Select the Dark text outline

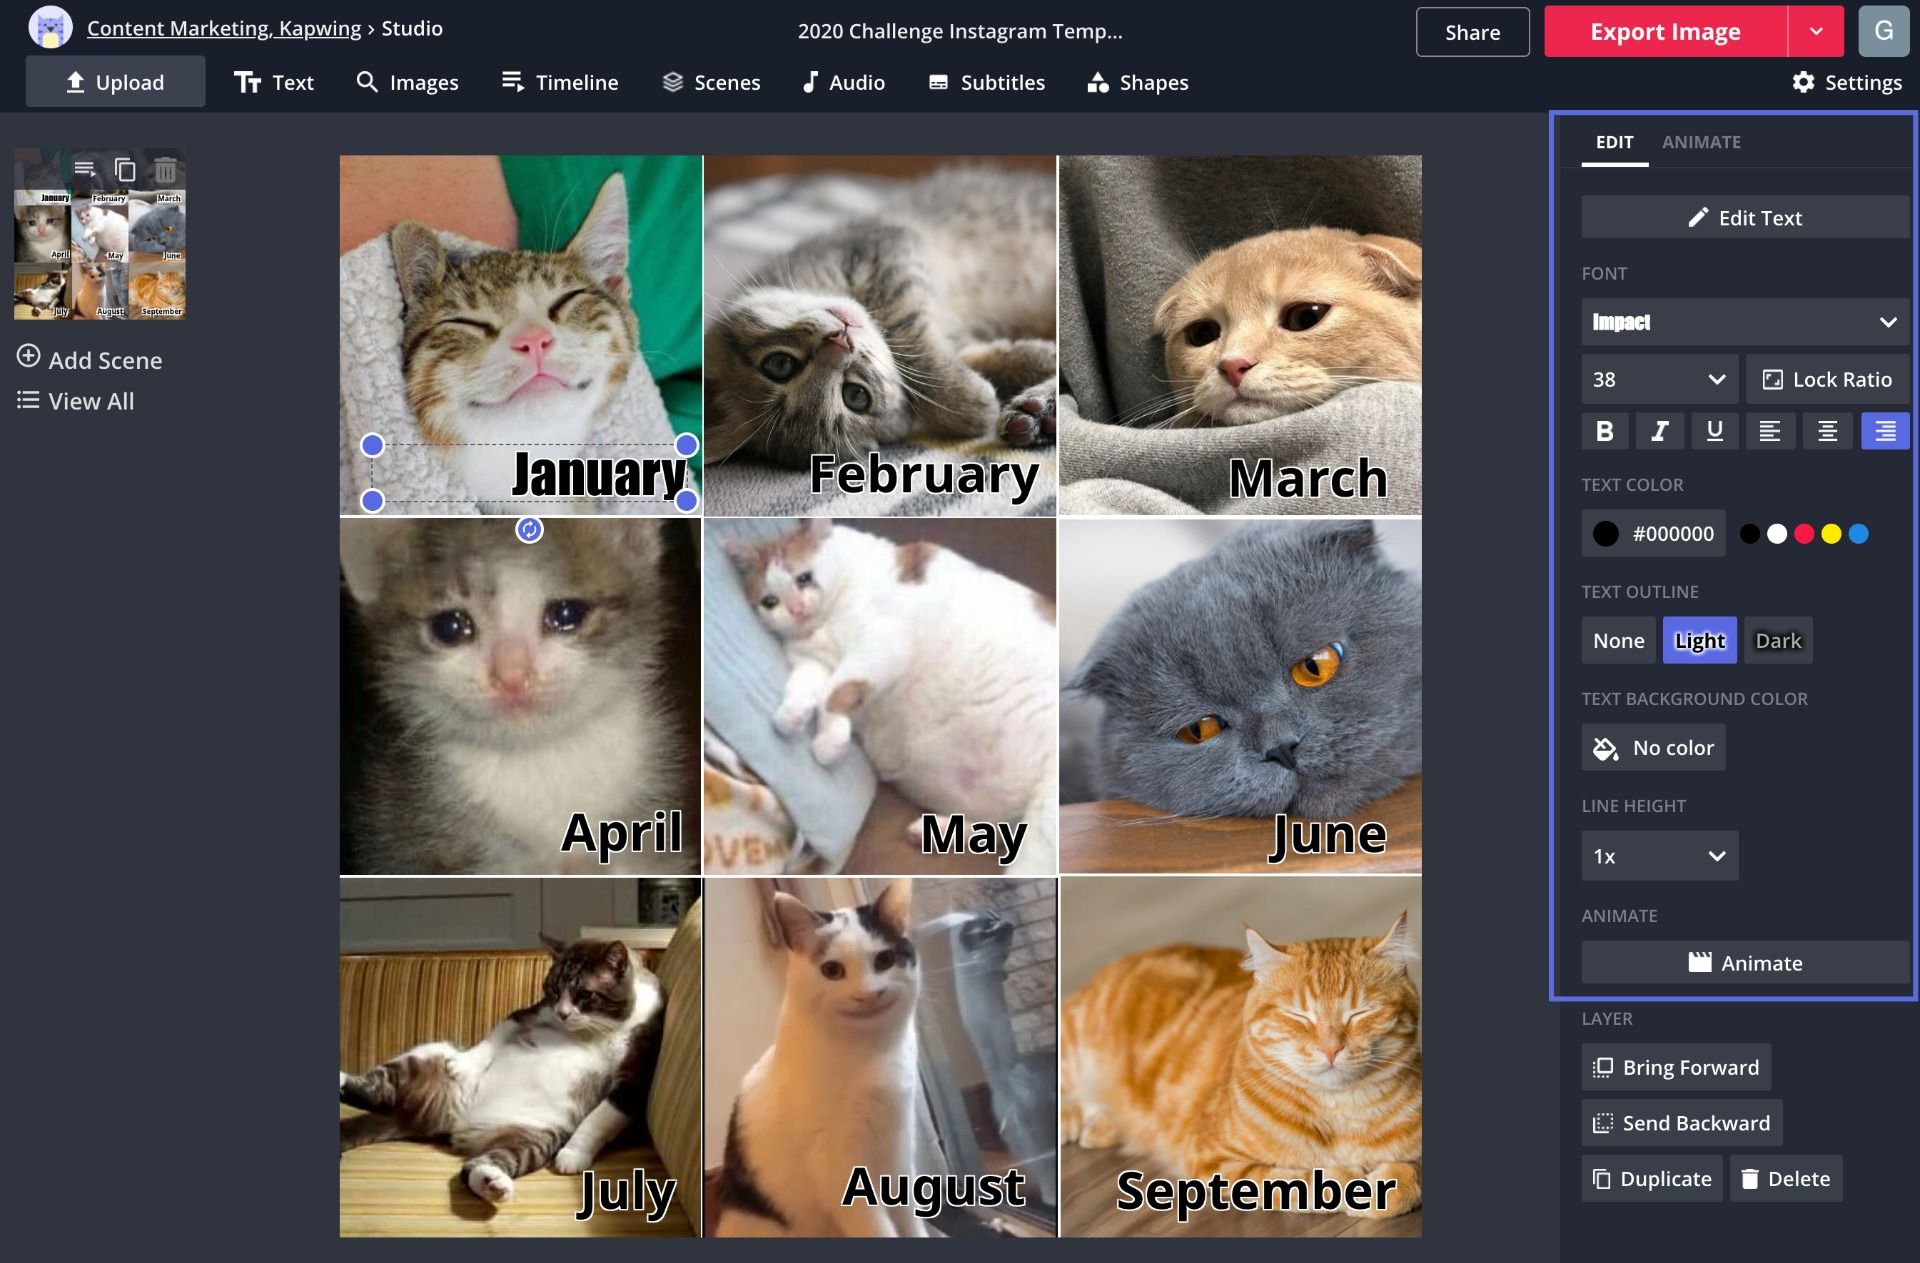pos(1778,641)
